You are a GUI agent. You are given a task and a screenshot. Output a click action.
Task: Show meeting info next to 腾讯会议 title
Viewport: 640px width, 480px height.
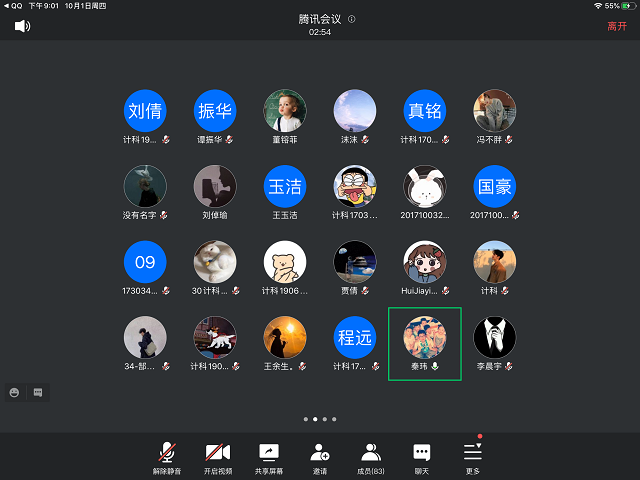[x=352, y=19]
